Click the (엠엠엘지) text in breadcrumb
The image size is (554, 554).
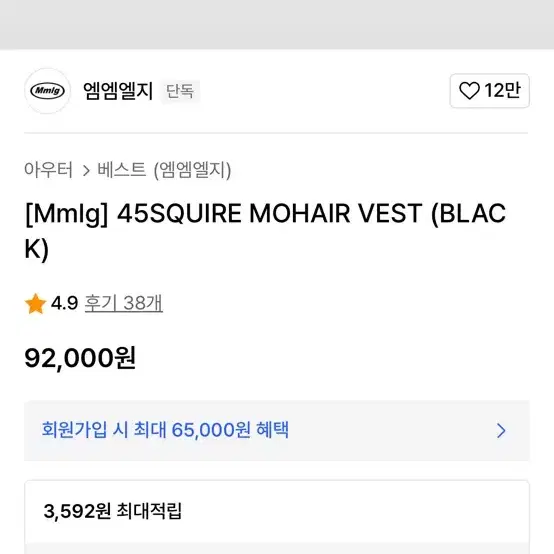pyautogui.click(x=193, y=170)
